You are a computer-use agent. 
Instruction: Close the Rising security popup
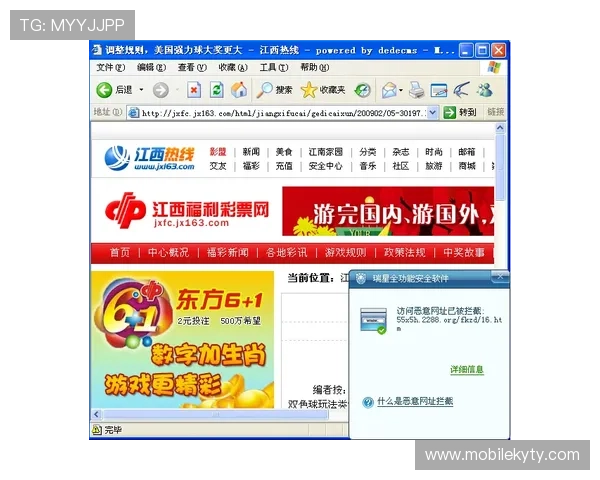(500, 276)
